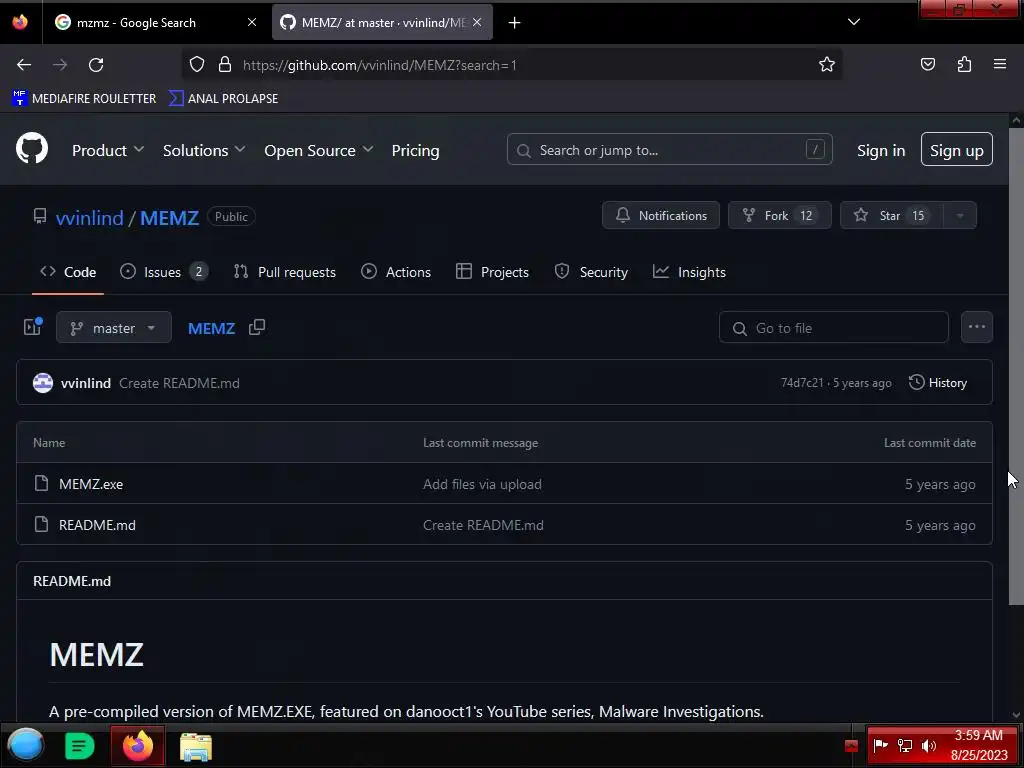Viewport: 1024px width, 768px height.
Task: Star the repository
Action: tap(891, 216)
